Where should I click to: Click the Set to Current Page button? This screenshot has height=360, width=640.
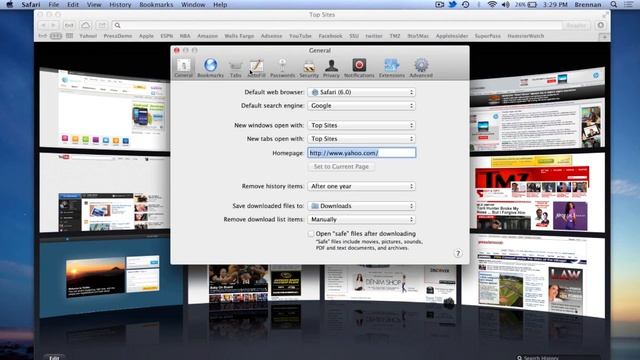341,167
